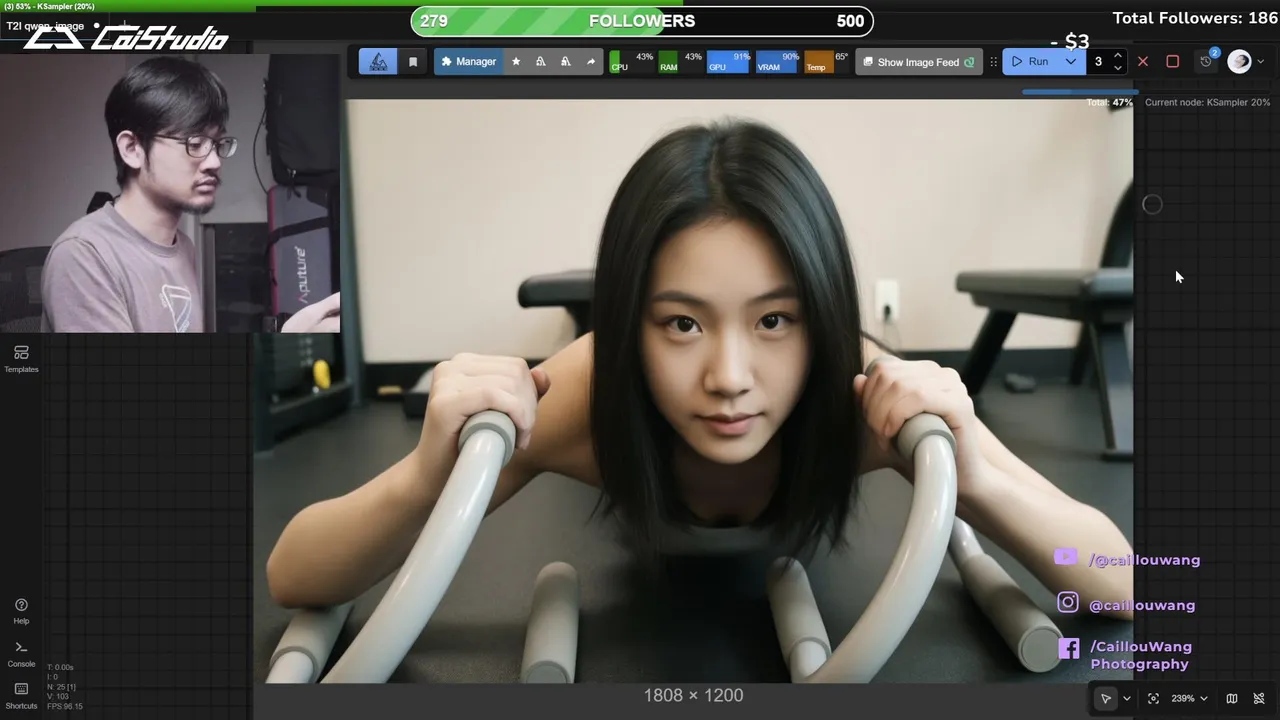Image resolution: width=1280 pixels, height=720 pixels.
Task: Expand the profile dropdown chevron
Action: 1261,62
